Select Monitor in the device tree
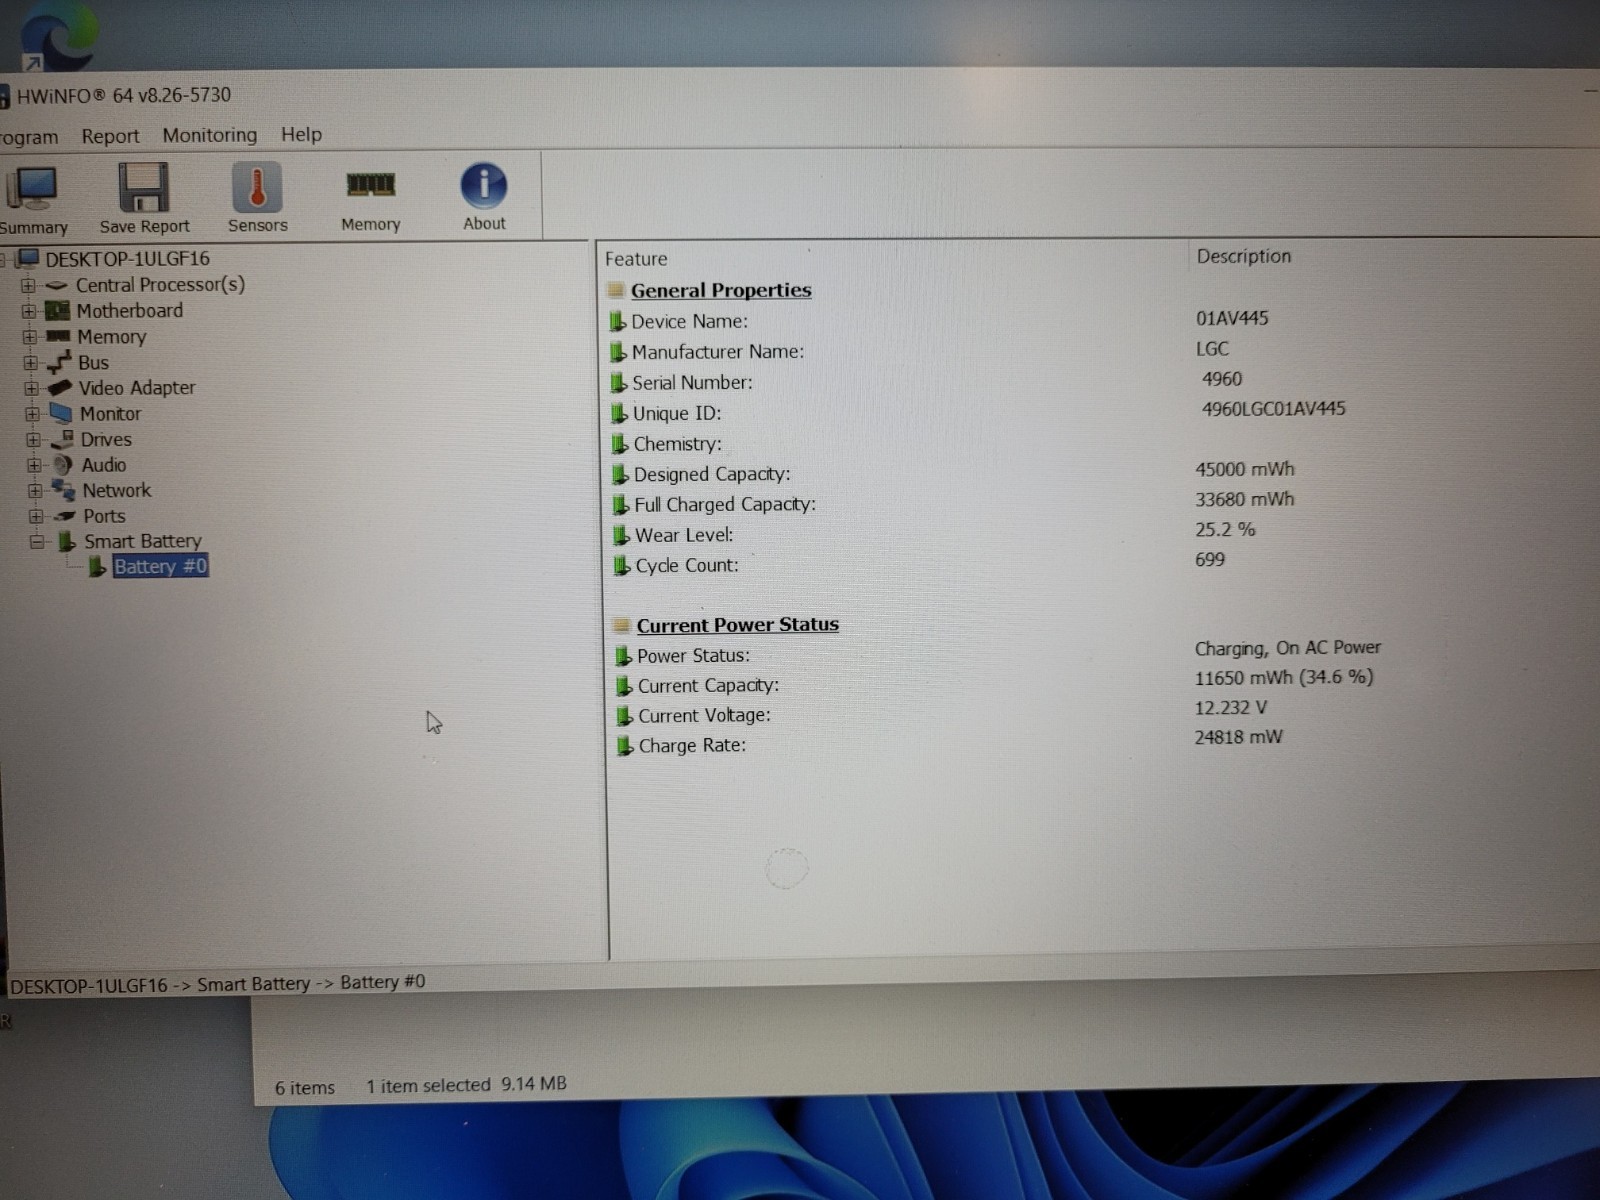 110,414
